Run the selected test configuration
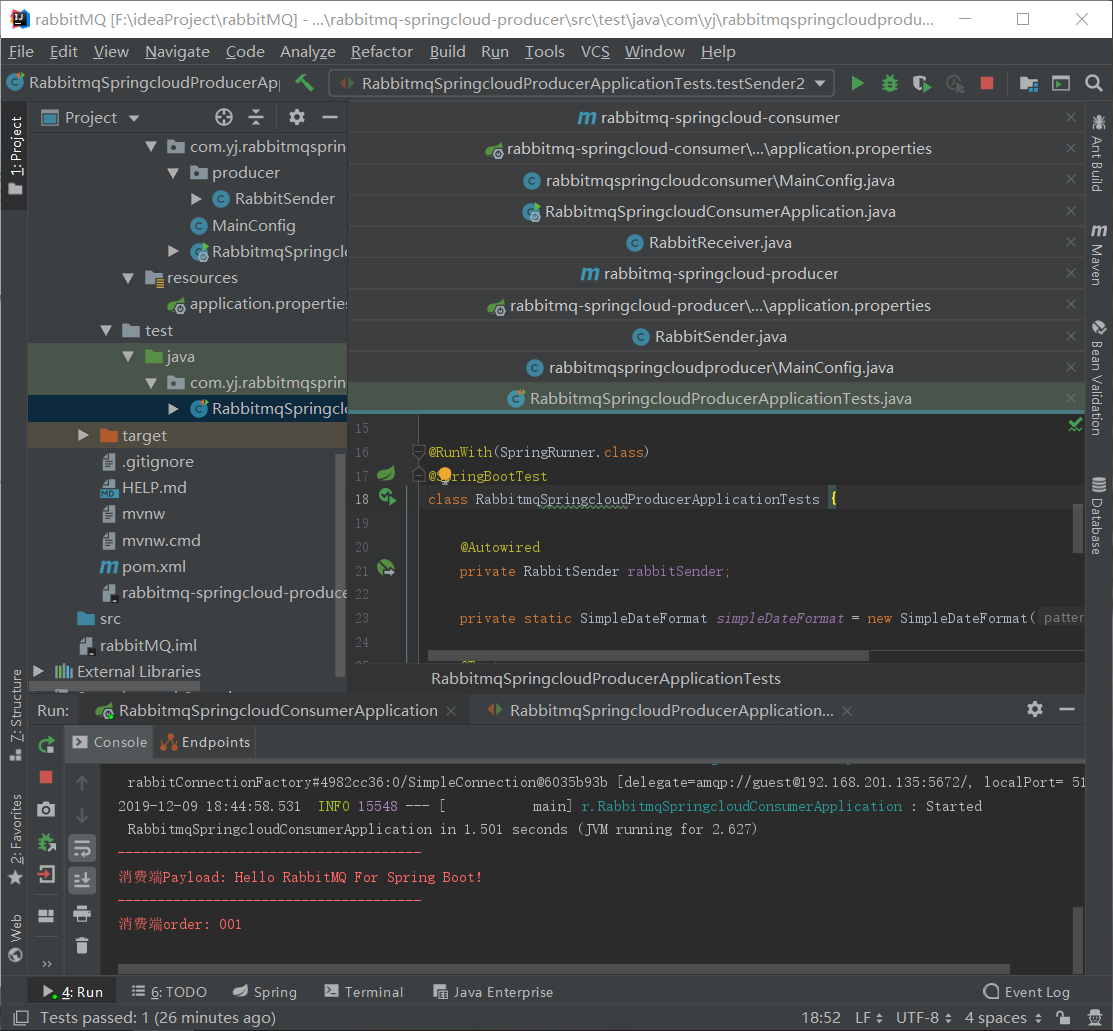This screenshot has width=1113, height=1031. click(857, 83)
